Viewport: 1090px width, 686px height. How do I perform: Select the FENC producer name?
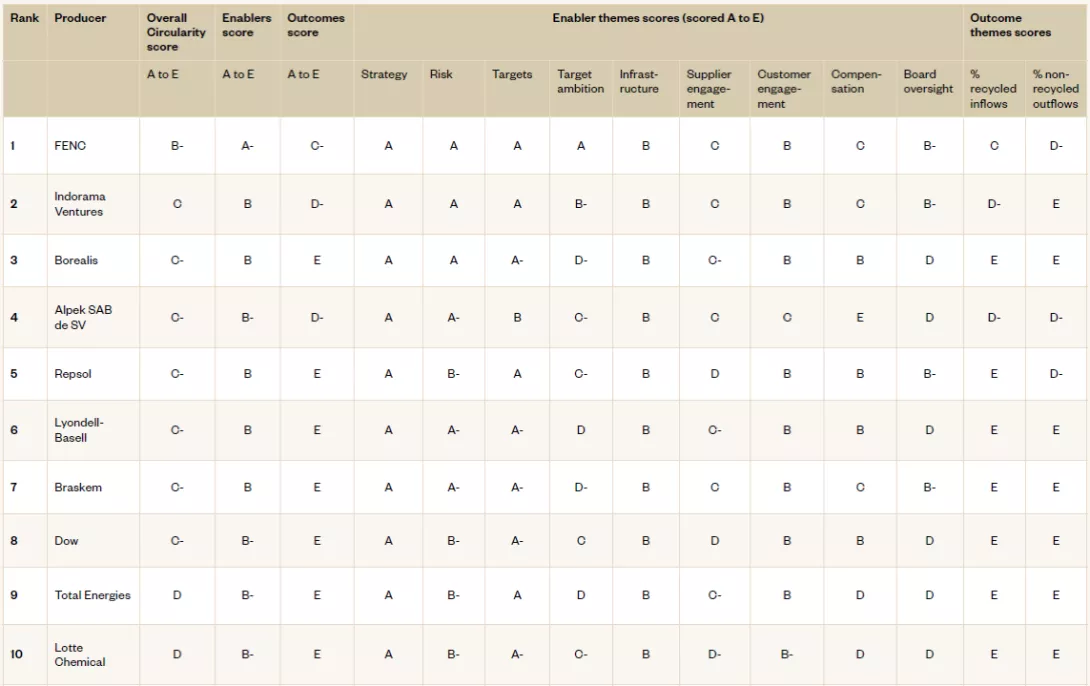pyautogui.click(x=70, y=146)
